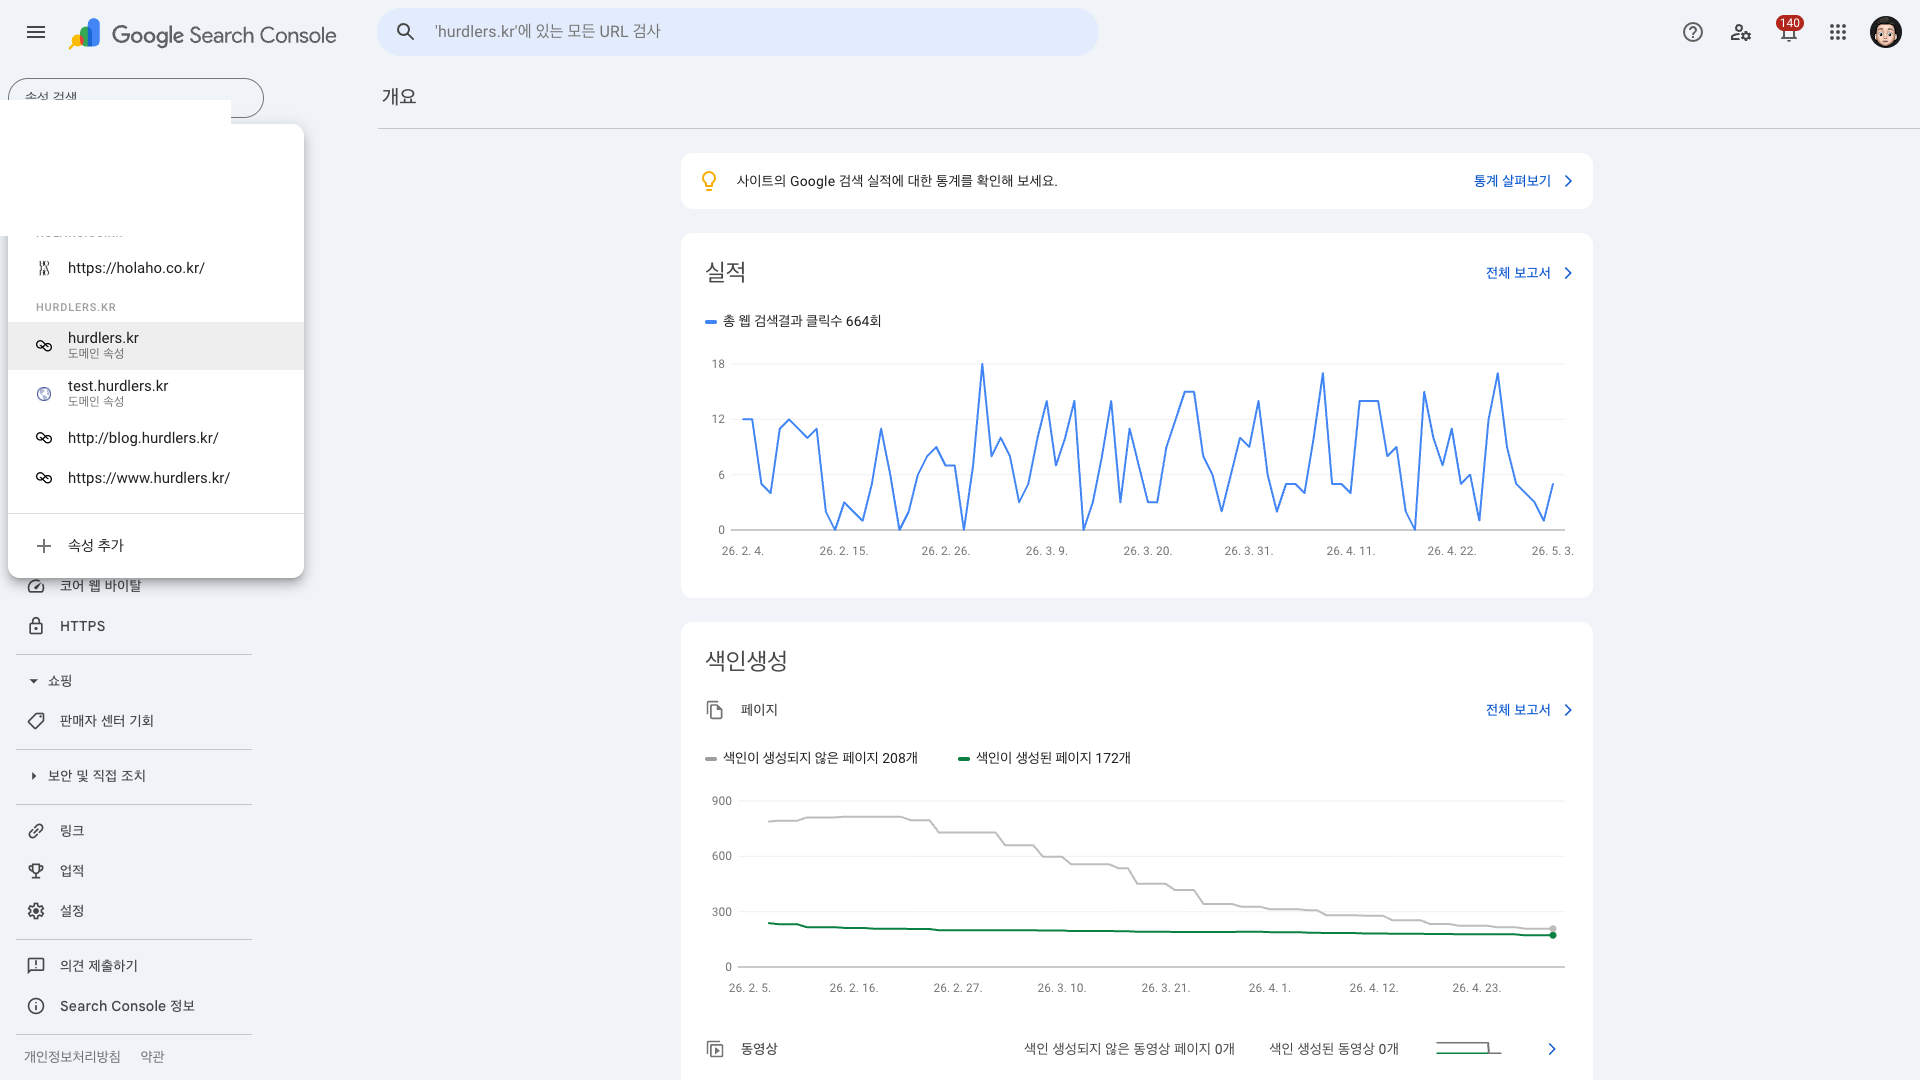Click the Search Console 정보 info icon
The image size is (1920, 1080).
pos(36,1006)
